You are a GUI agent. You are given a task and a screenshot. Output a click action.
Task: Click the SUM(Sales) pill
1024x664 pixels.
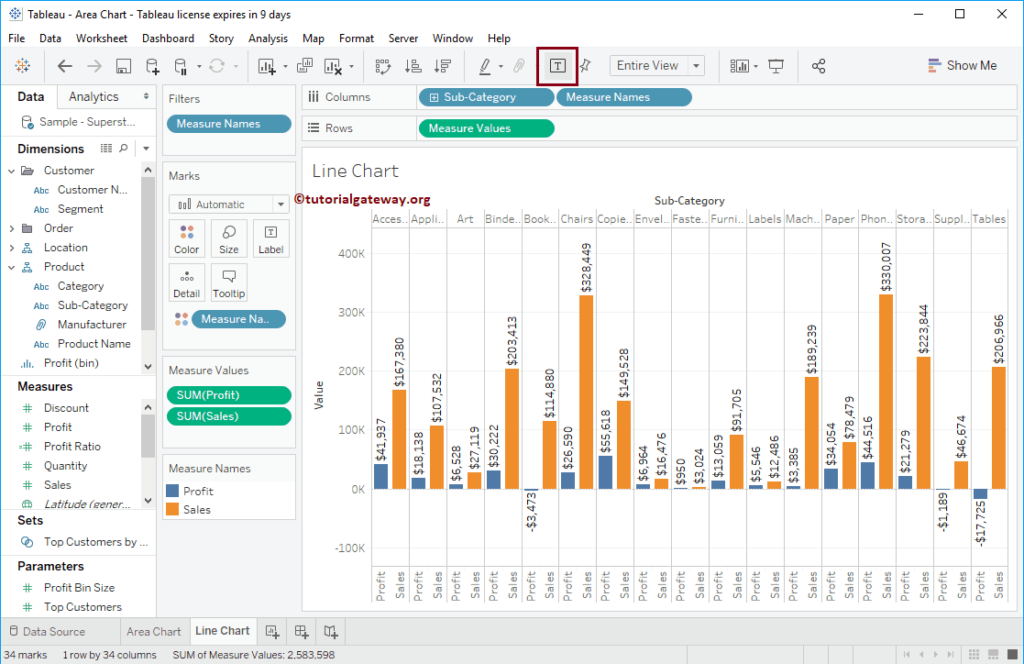[229, 416]
